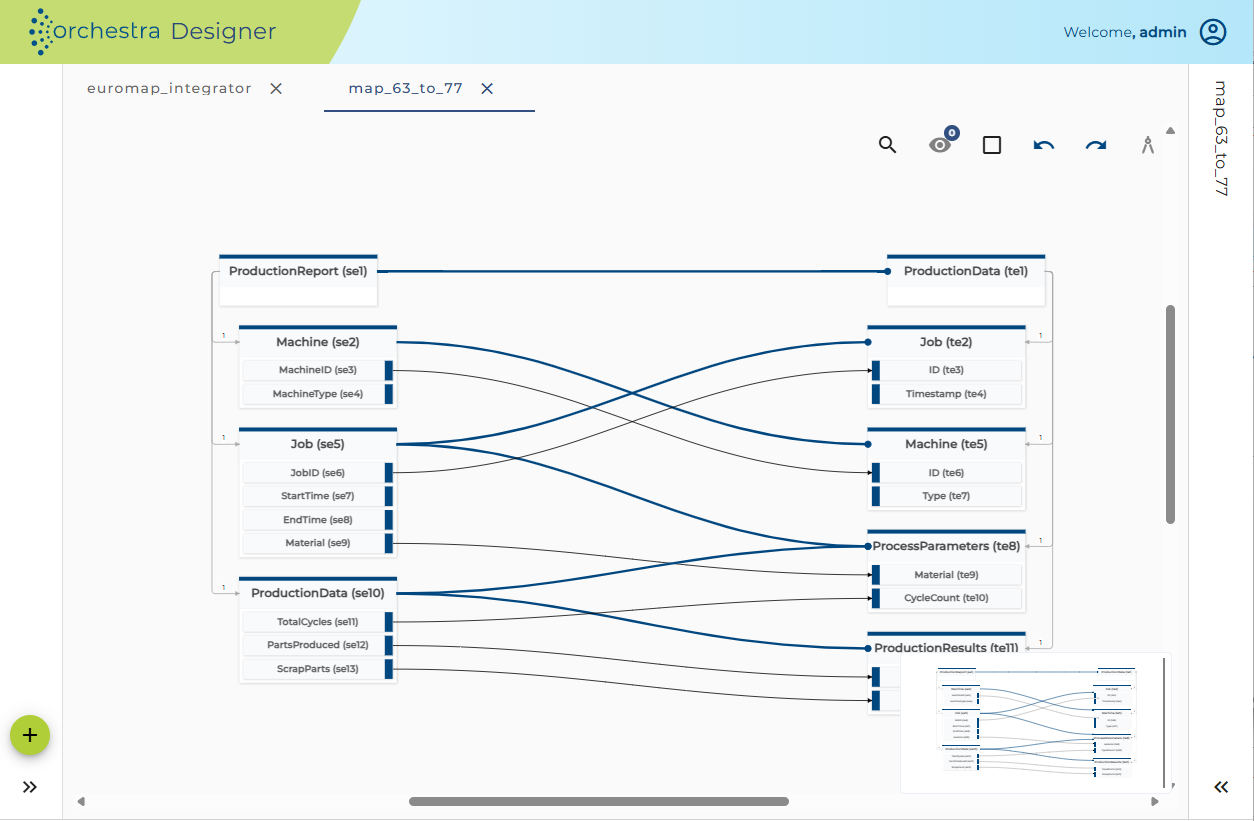
Task: Click the StartTime (se7) field
Action: pyautogui.click(x=313, y=496)
